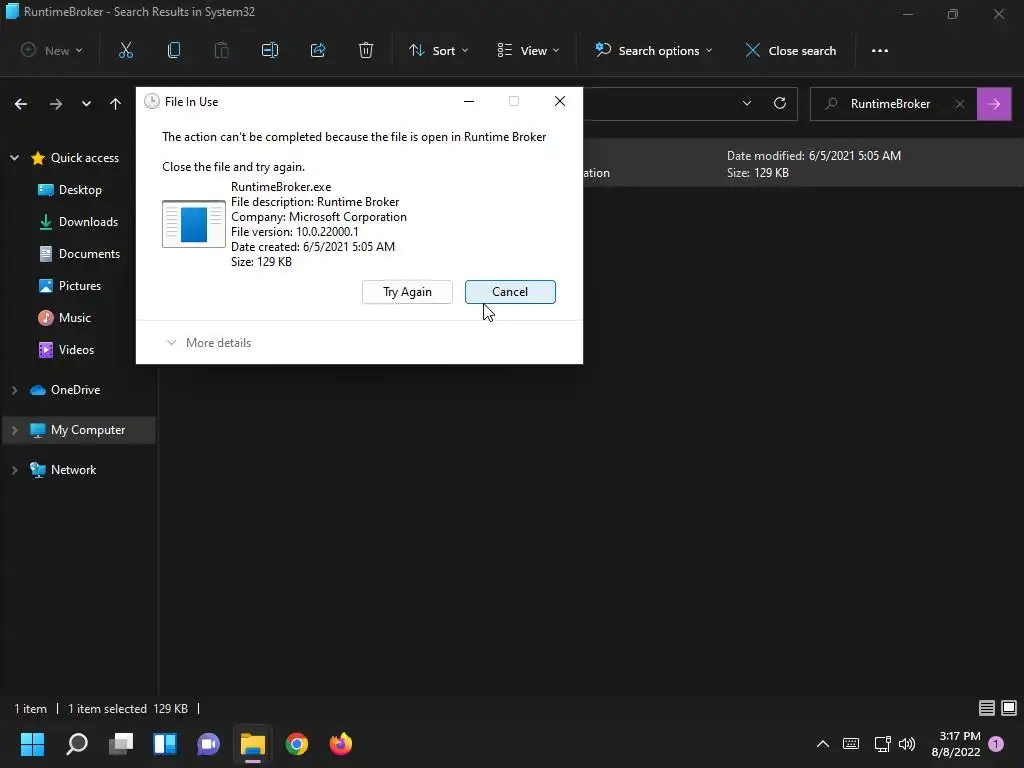Click the RuntimeBroker.exe thumbnail in dialog

(x=194, y=224)
